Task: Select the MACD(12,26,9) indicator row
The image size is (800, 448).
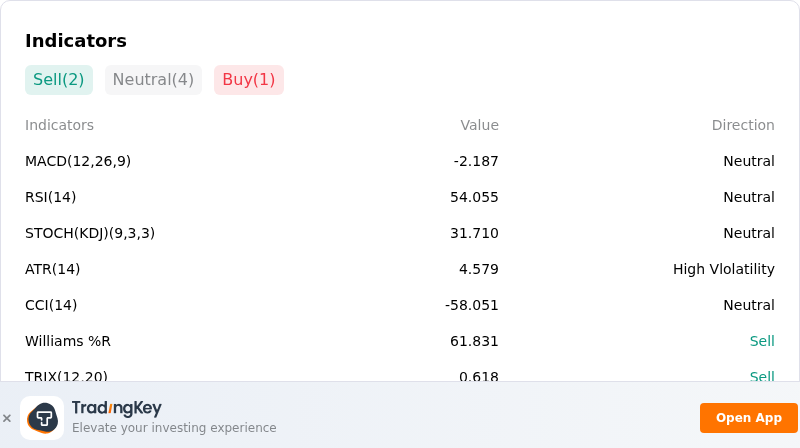Action: tap(399, 161)
